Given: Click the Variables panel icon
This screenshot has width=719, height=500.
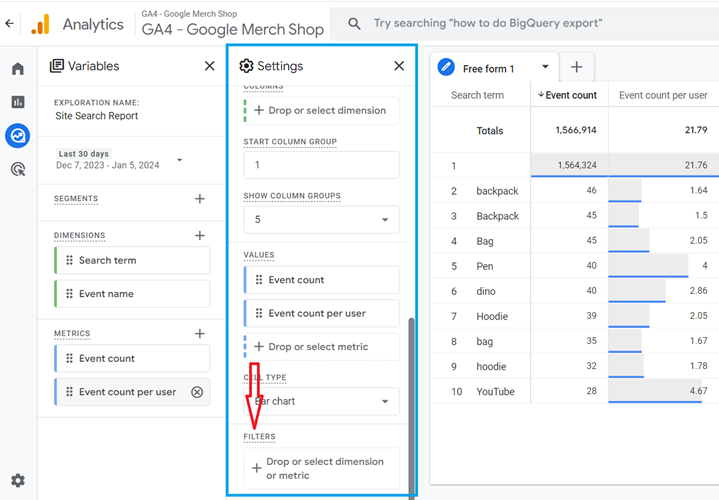Looking at the screenshot, I should (56, 66).
